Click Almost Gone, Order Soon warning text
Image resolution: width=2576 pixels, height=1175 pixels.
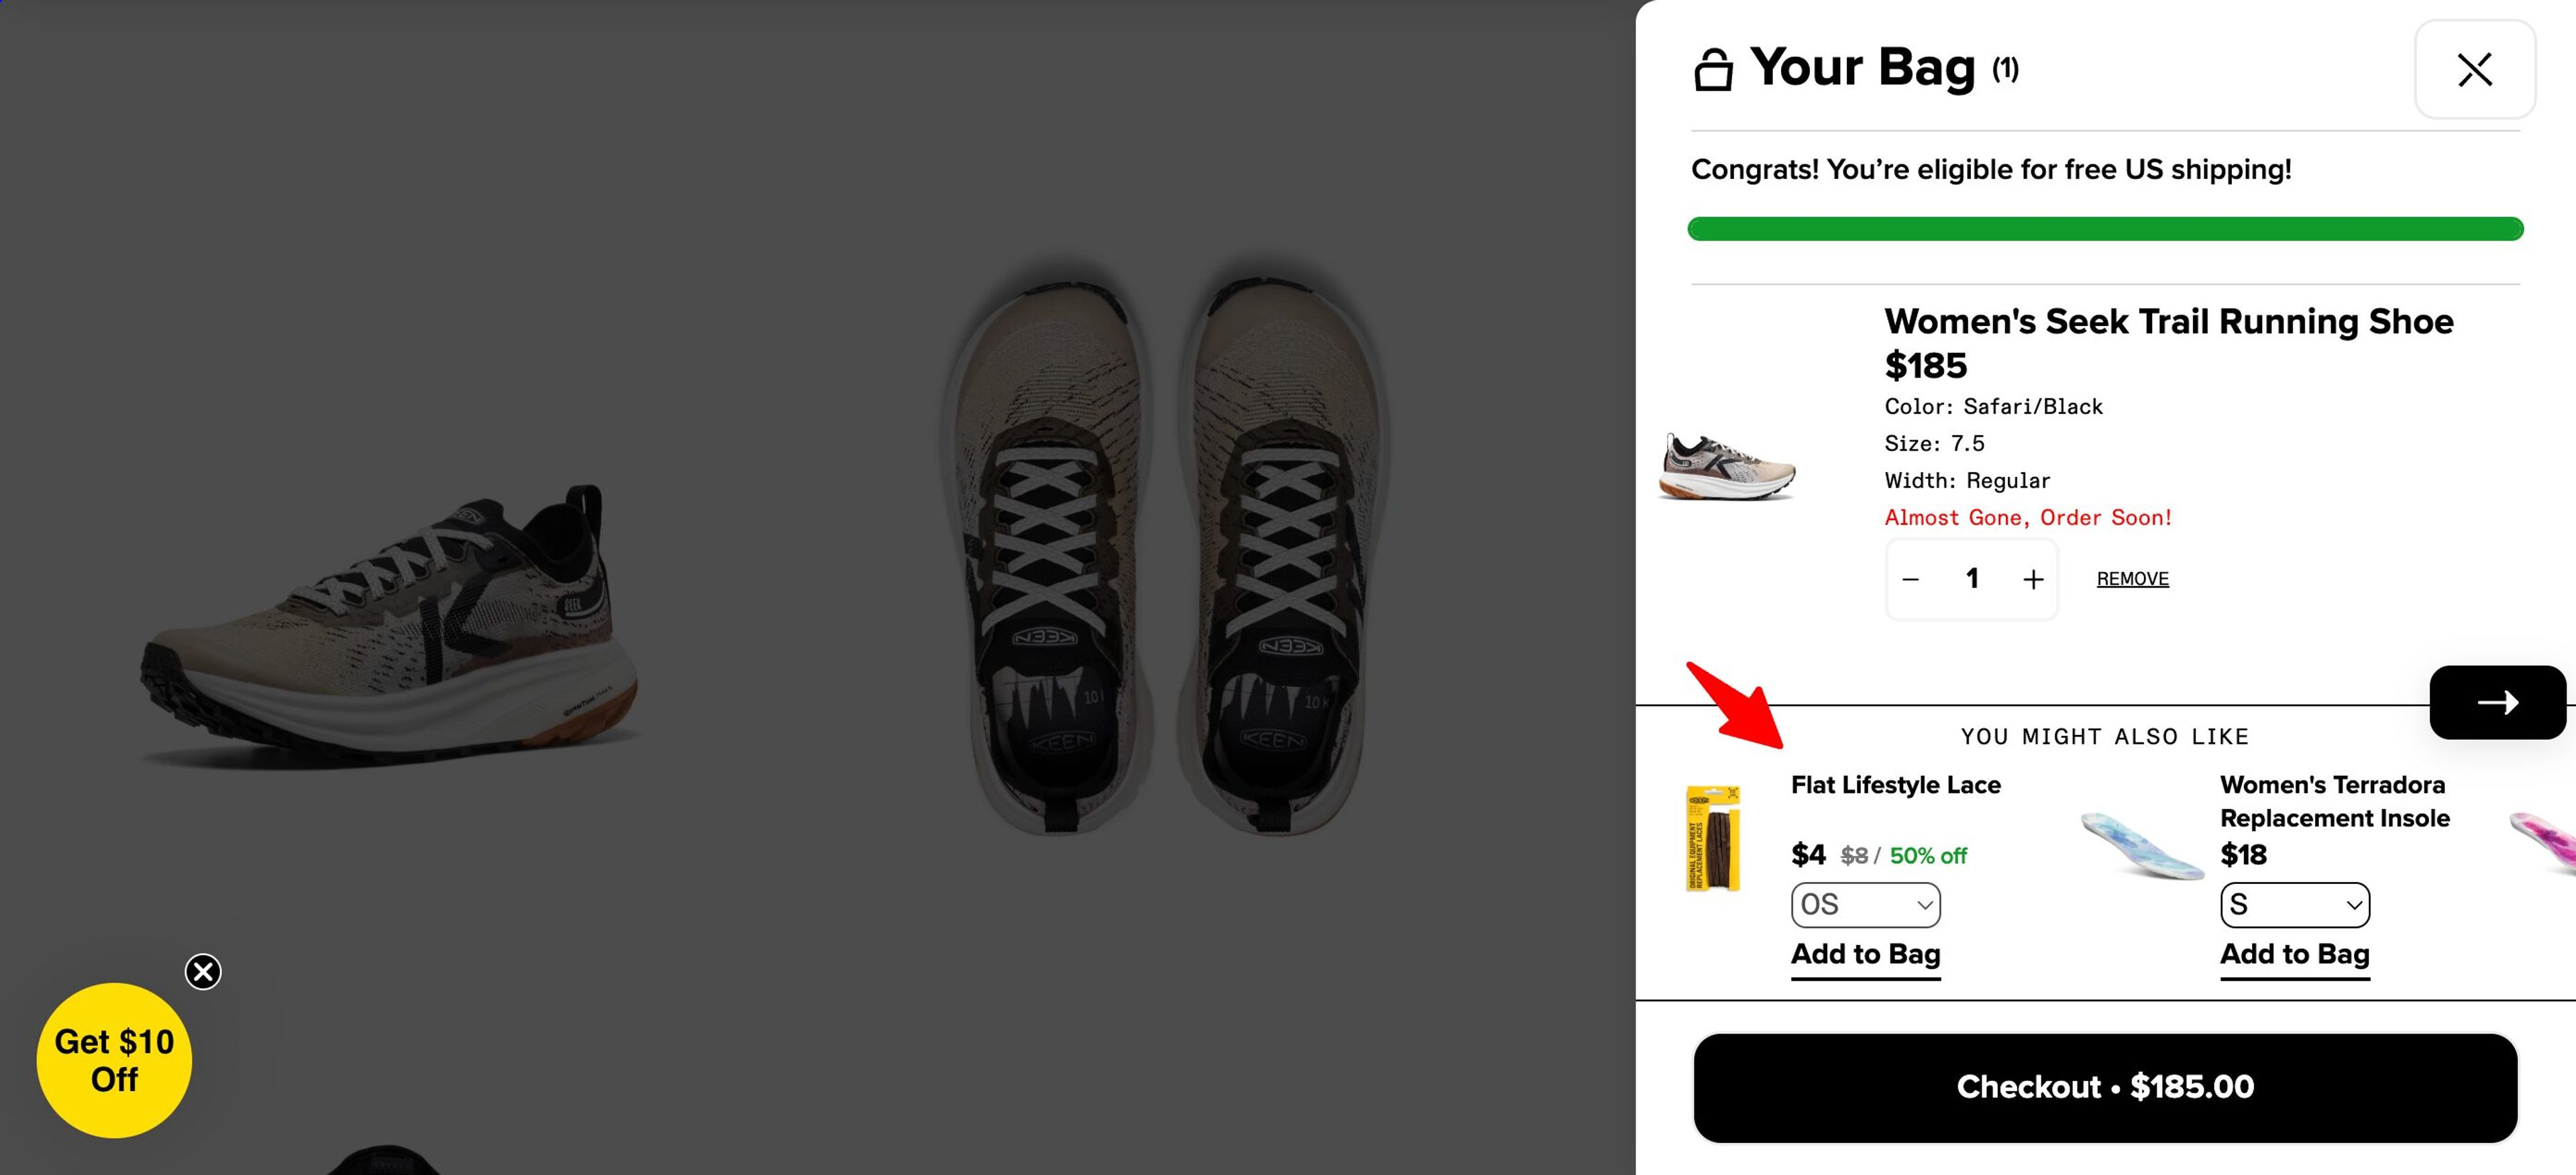pyautogui.click(x=2028, y=517)
